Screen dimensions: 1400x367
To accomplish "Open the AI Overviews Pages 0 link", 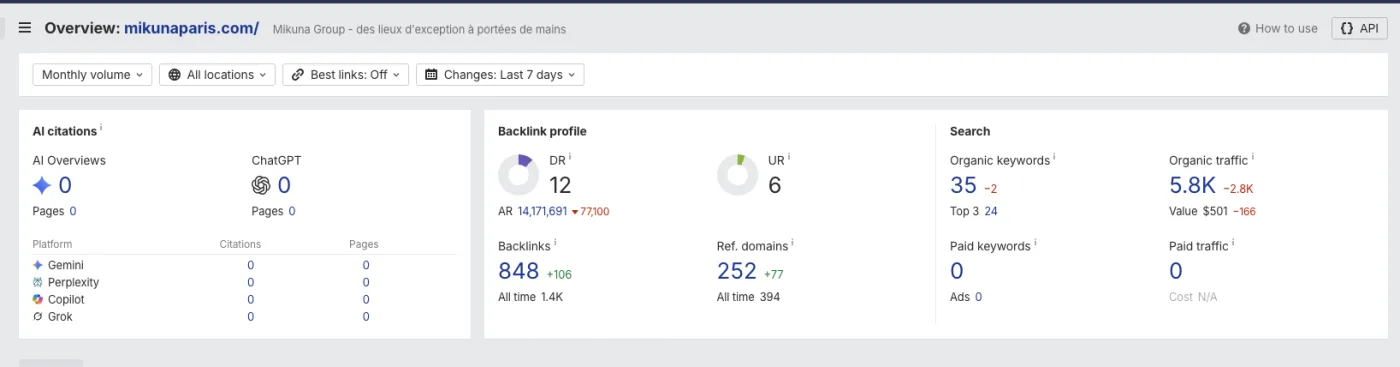I will [x=72, y=211].
